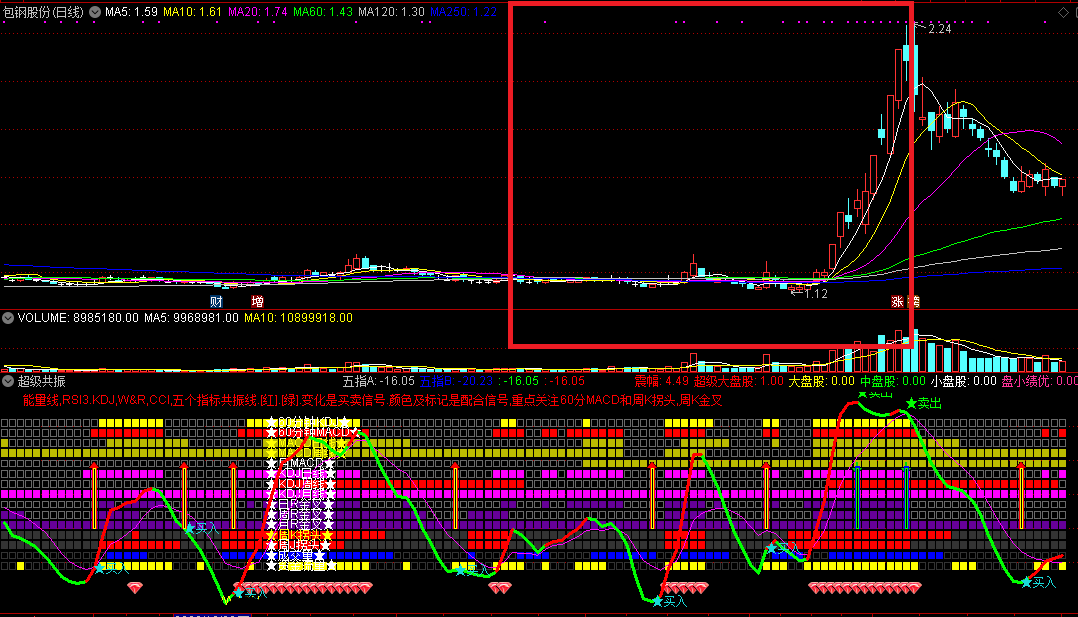This screenshot has width=1078, height=617.
Task: Click the single pink diamond under first 买入
Action: [135, 587]
